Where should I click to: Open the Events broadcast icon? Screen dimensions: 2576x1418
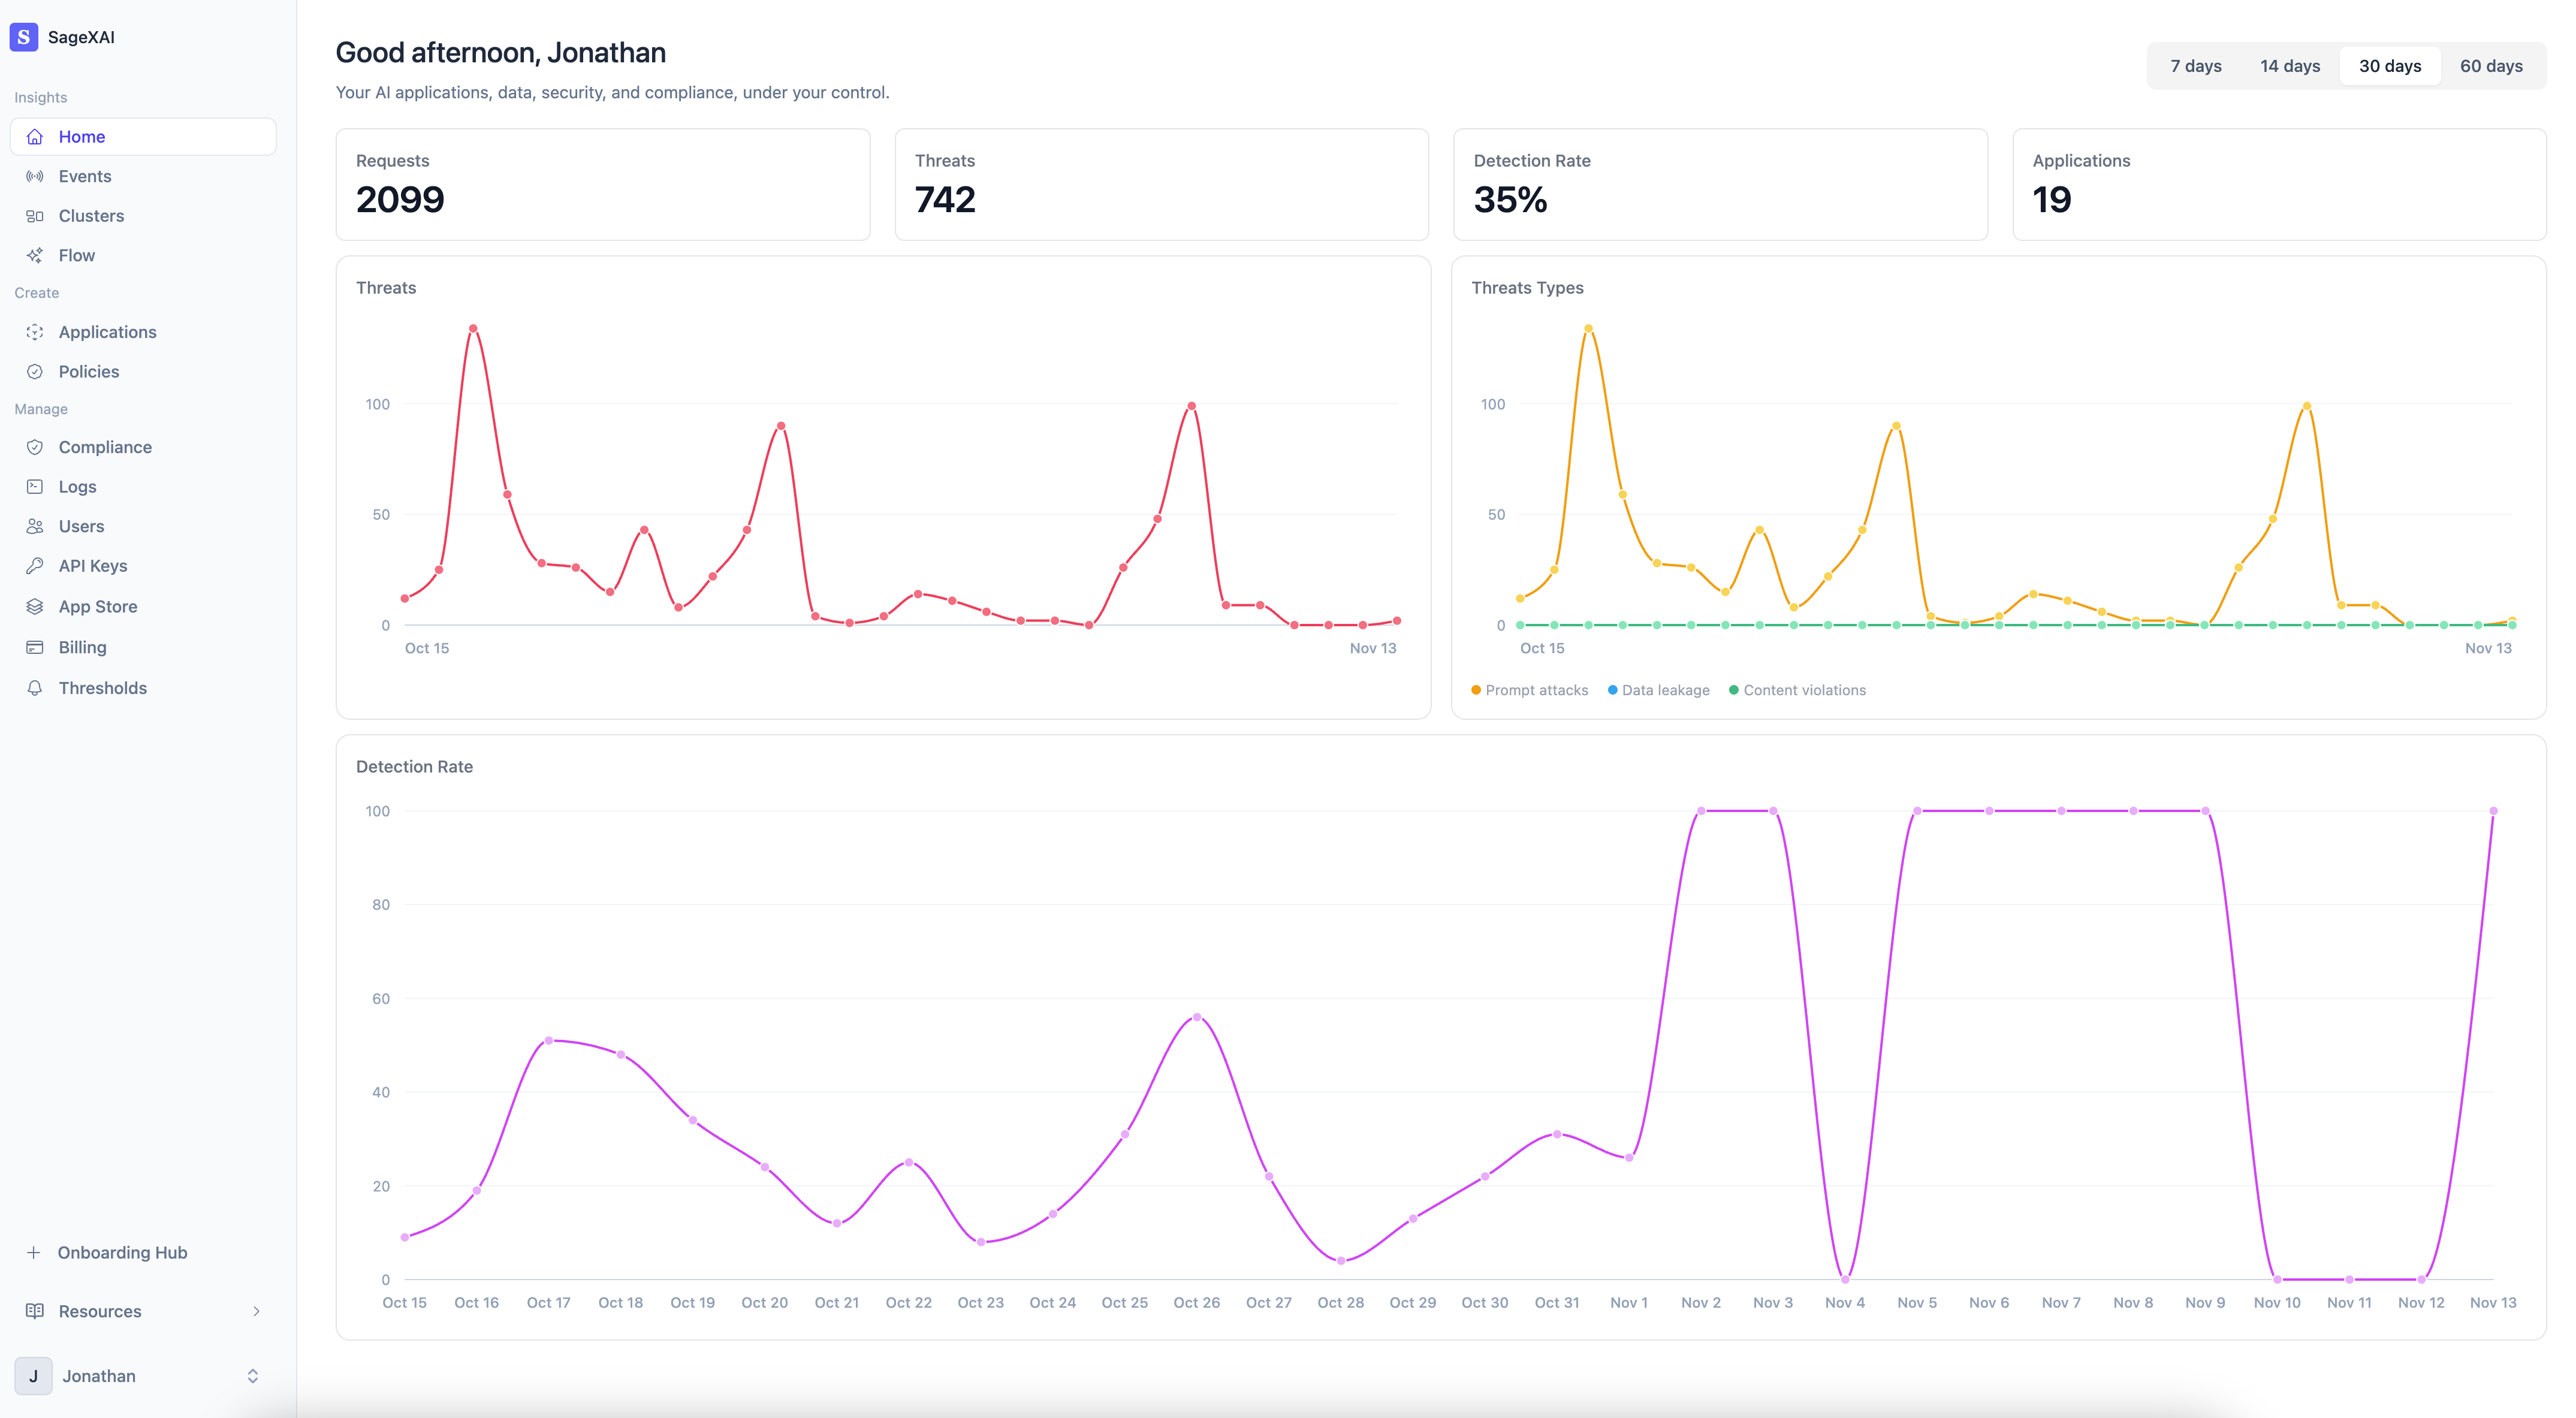point(35,176)
